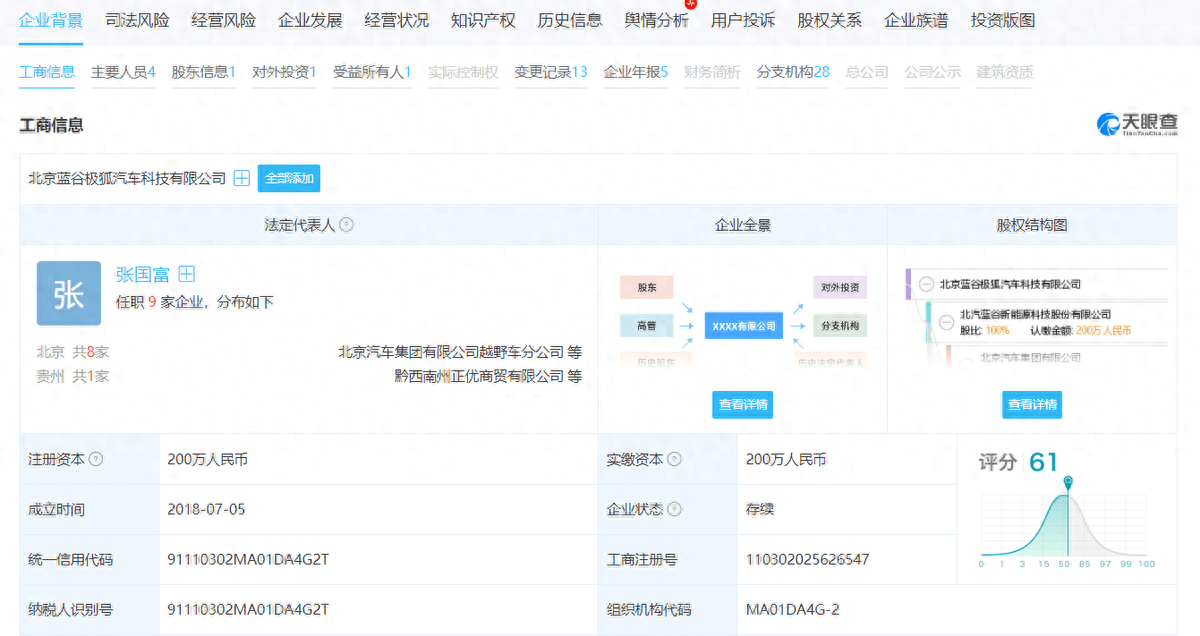Switch to the 知识产权 tab
The width and height of the screenshot is (1200, 636).
[483, 20]
